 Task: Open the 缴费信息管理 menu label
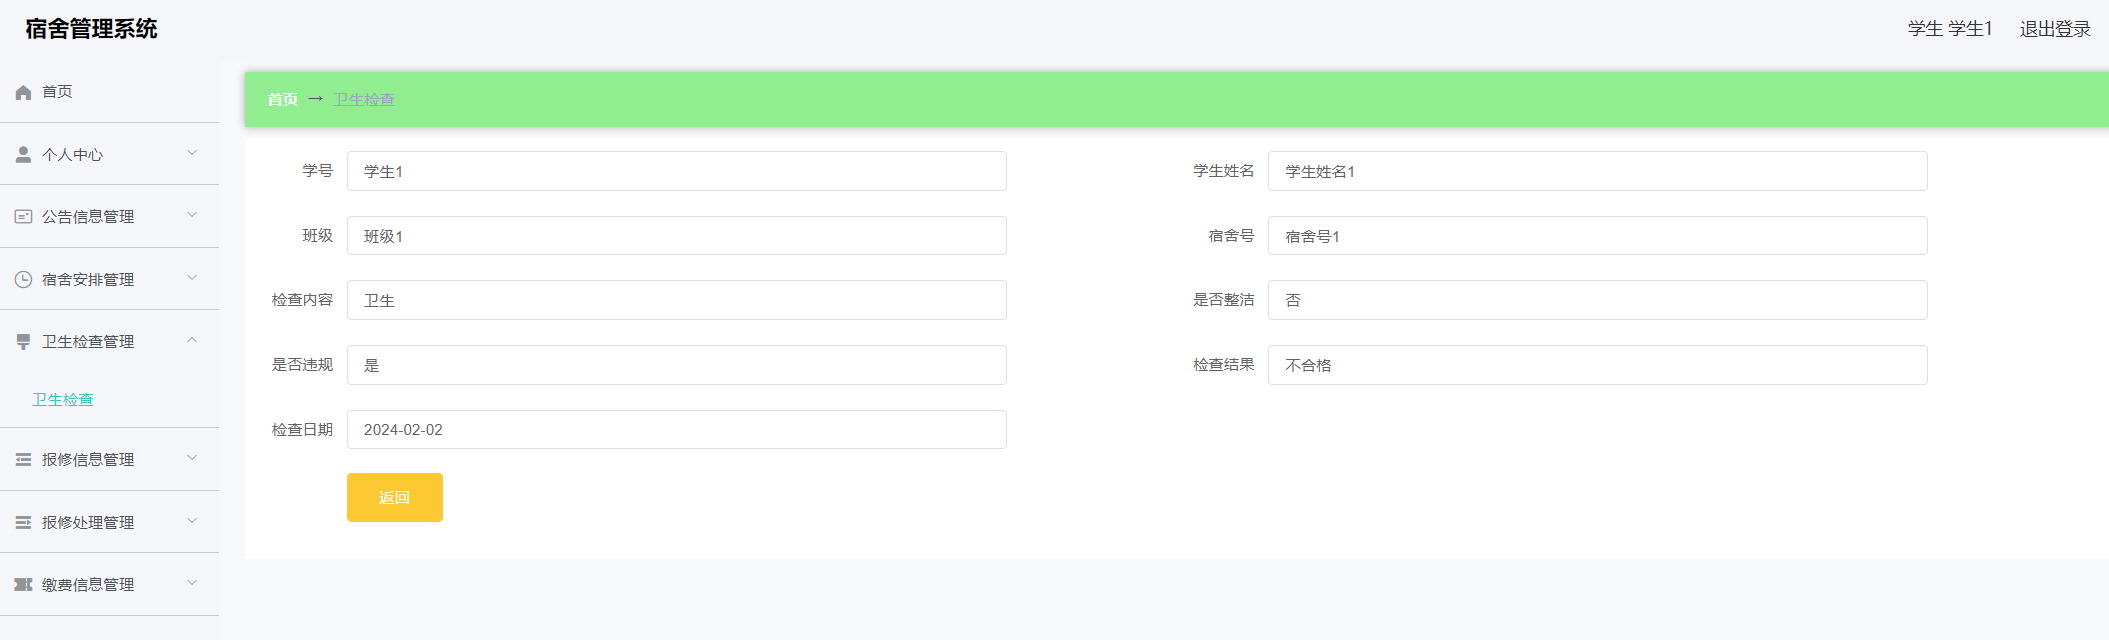88,585
